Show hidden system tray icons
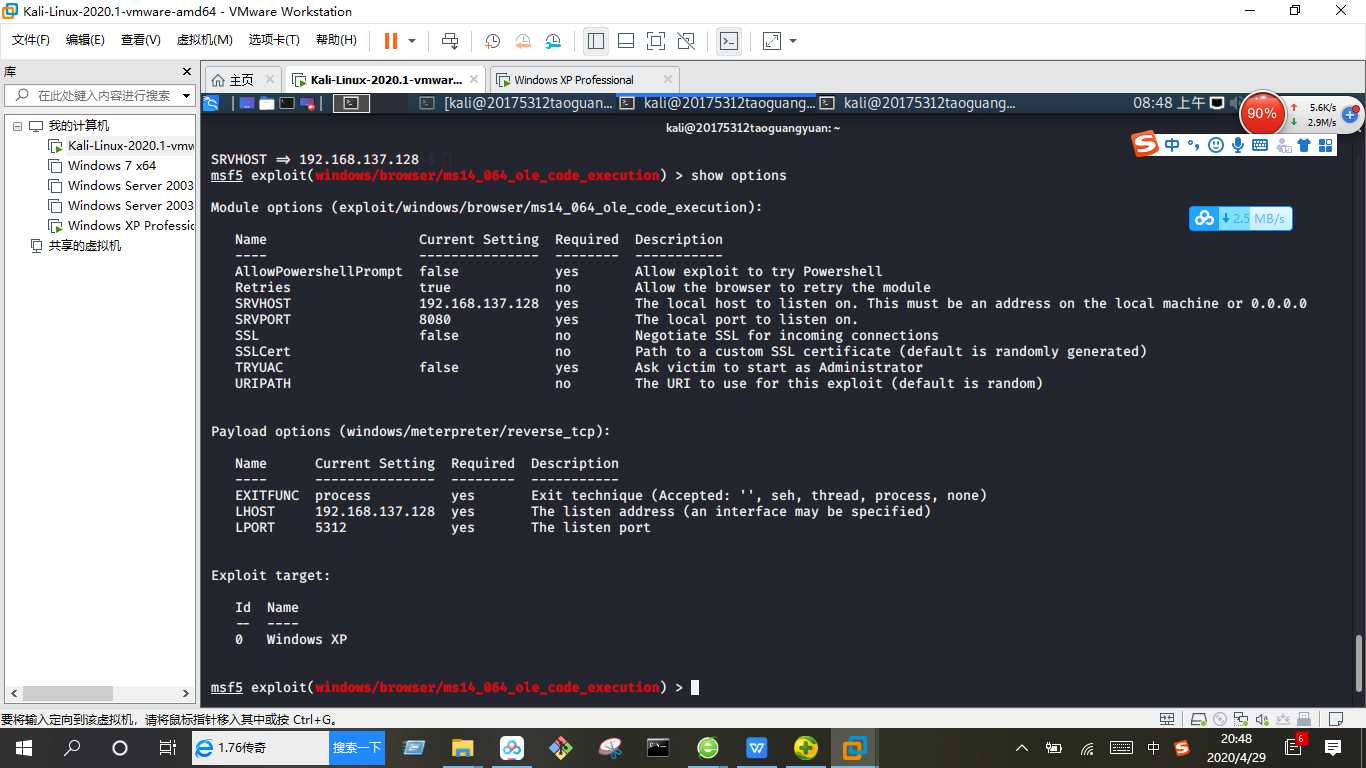This screenshot has height=768, width=1366. point(1022,748)
